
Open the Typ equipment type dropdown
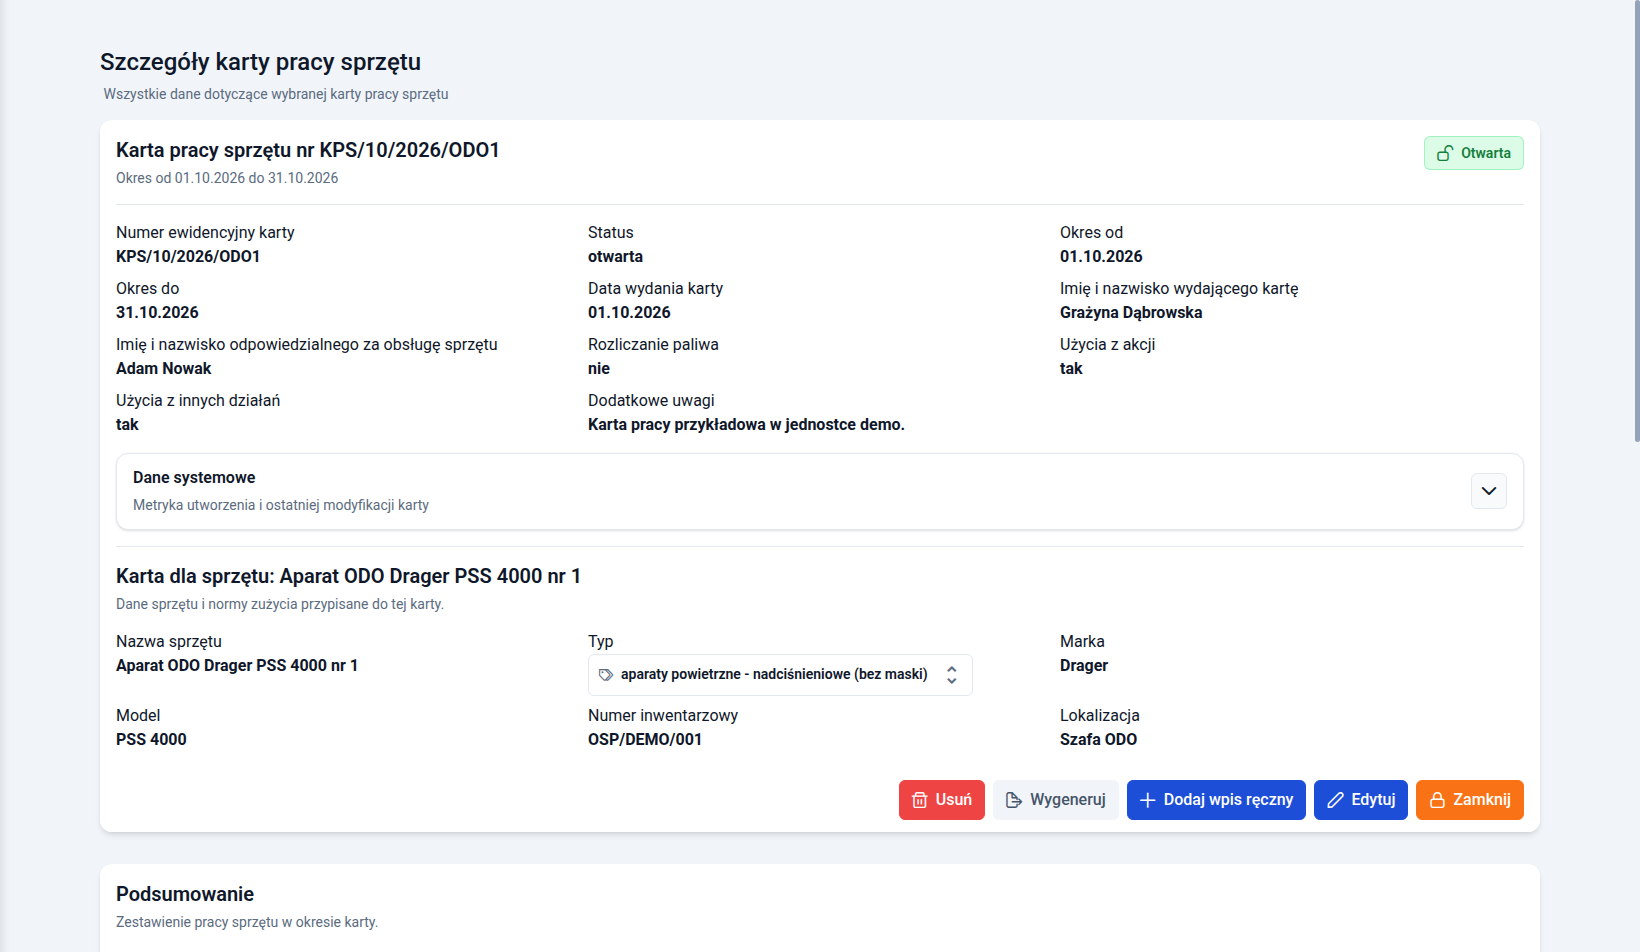[x=780, y=675]
